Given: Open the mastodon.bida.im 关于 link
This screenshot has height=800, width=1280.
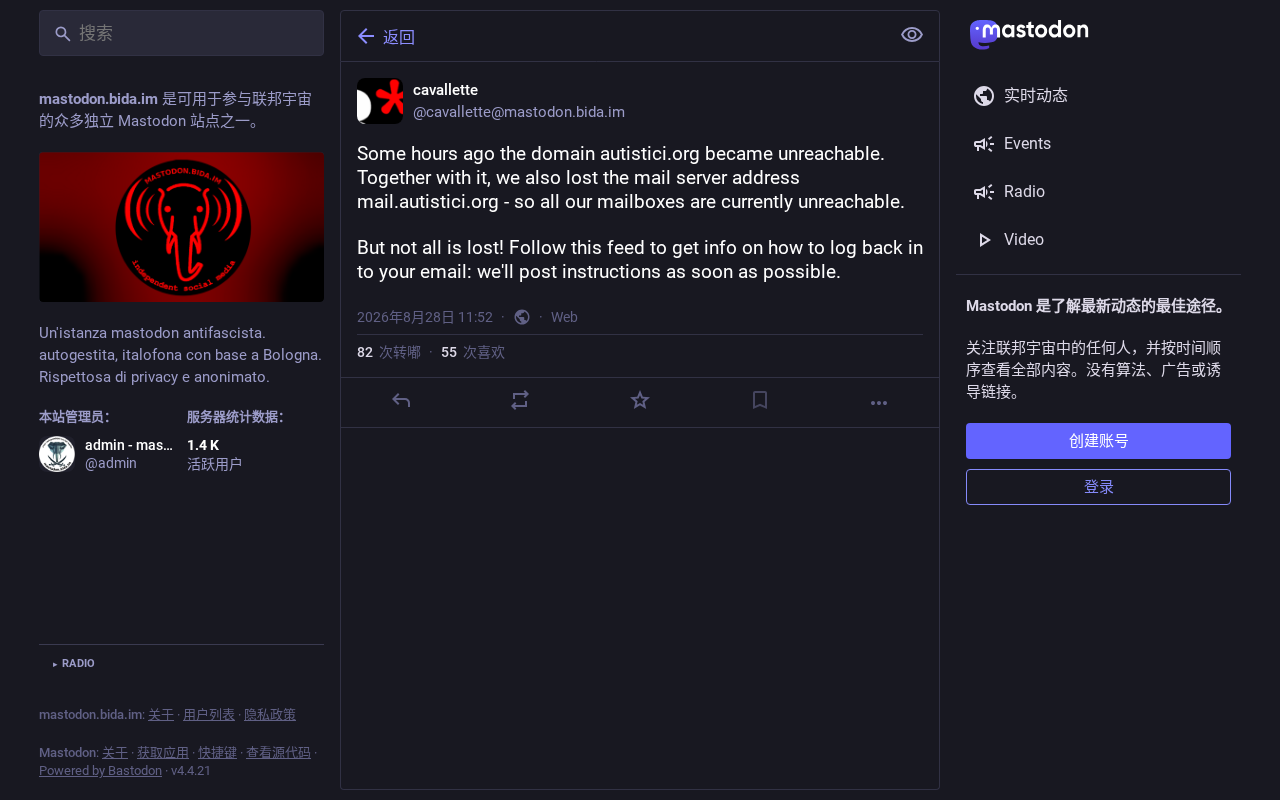Looking at the screenshot, I should [161, 714].
